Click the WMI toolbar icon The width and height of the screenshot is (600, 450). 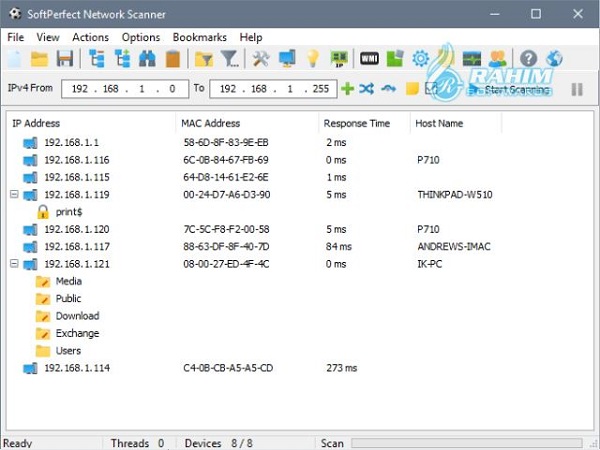pos(369,59)
